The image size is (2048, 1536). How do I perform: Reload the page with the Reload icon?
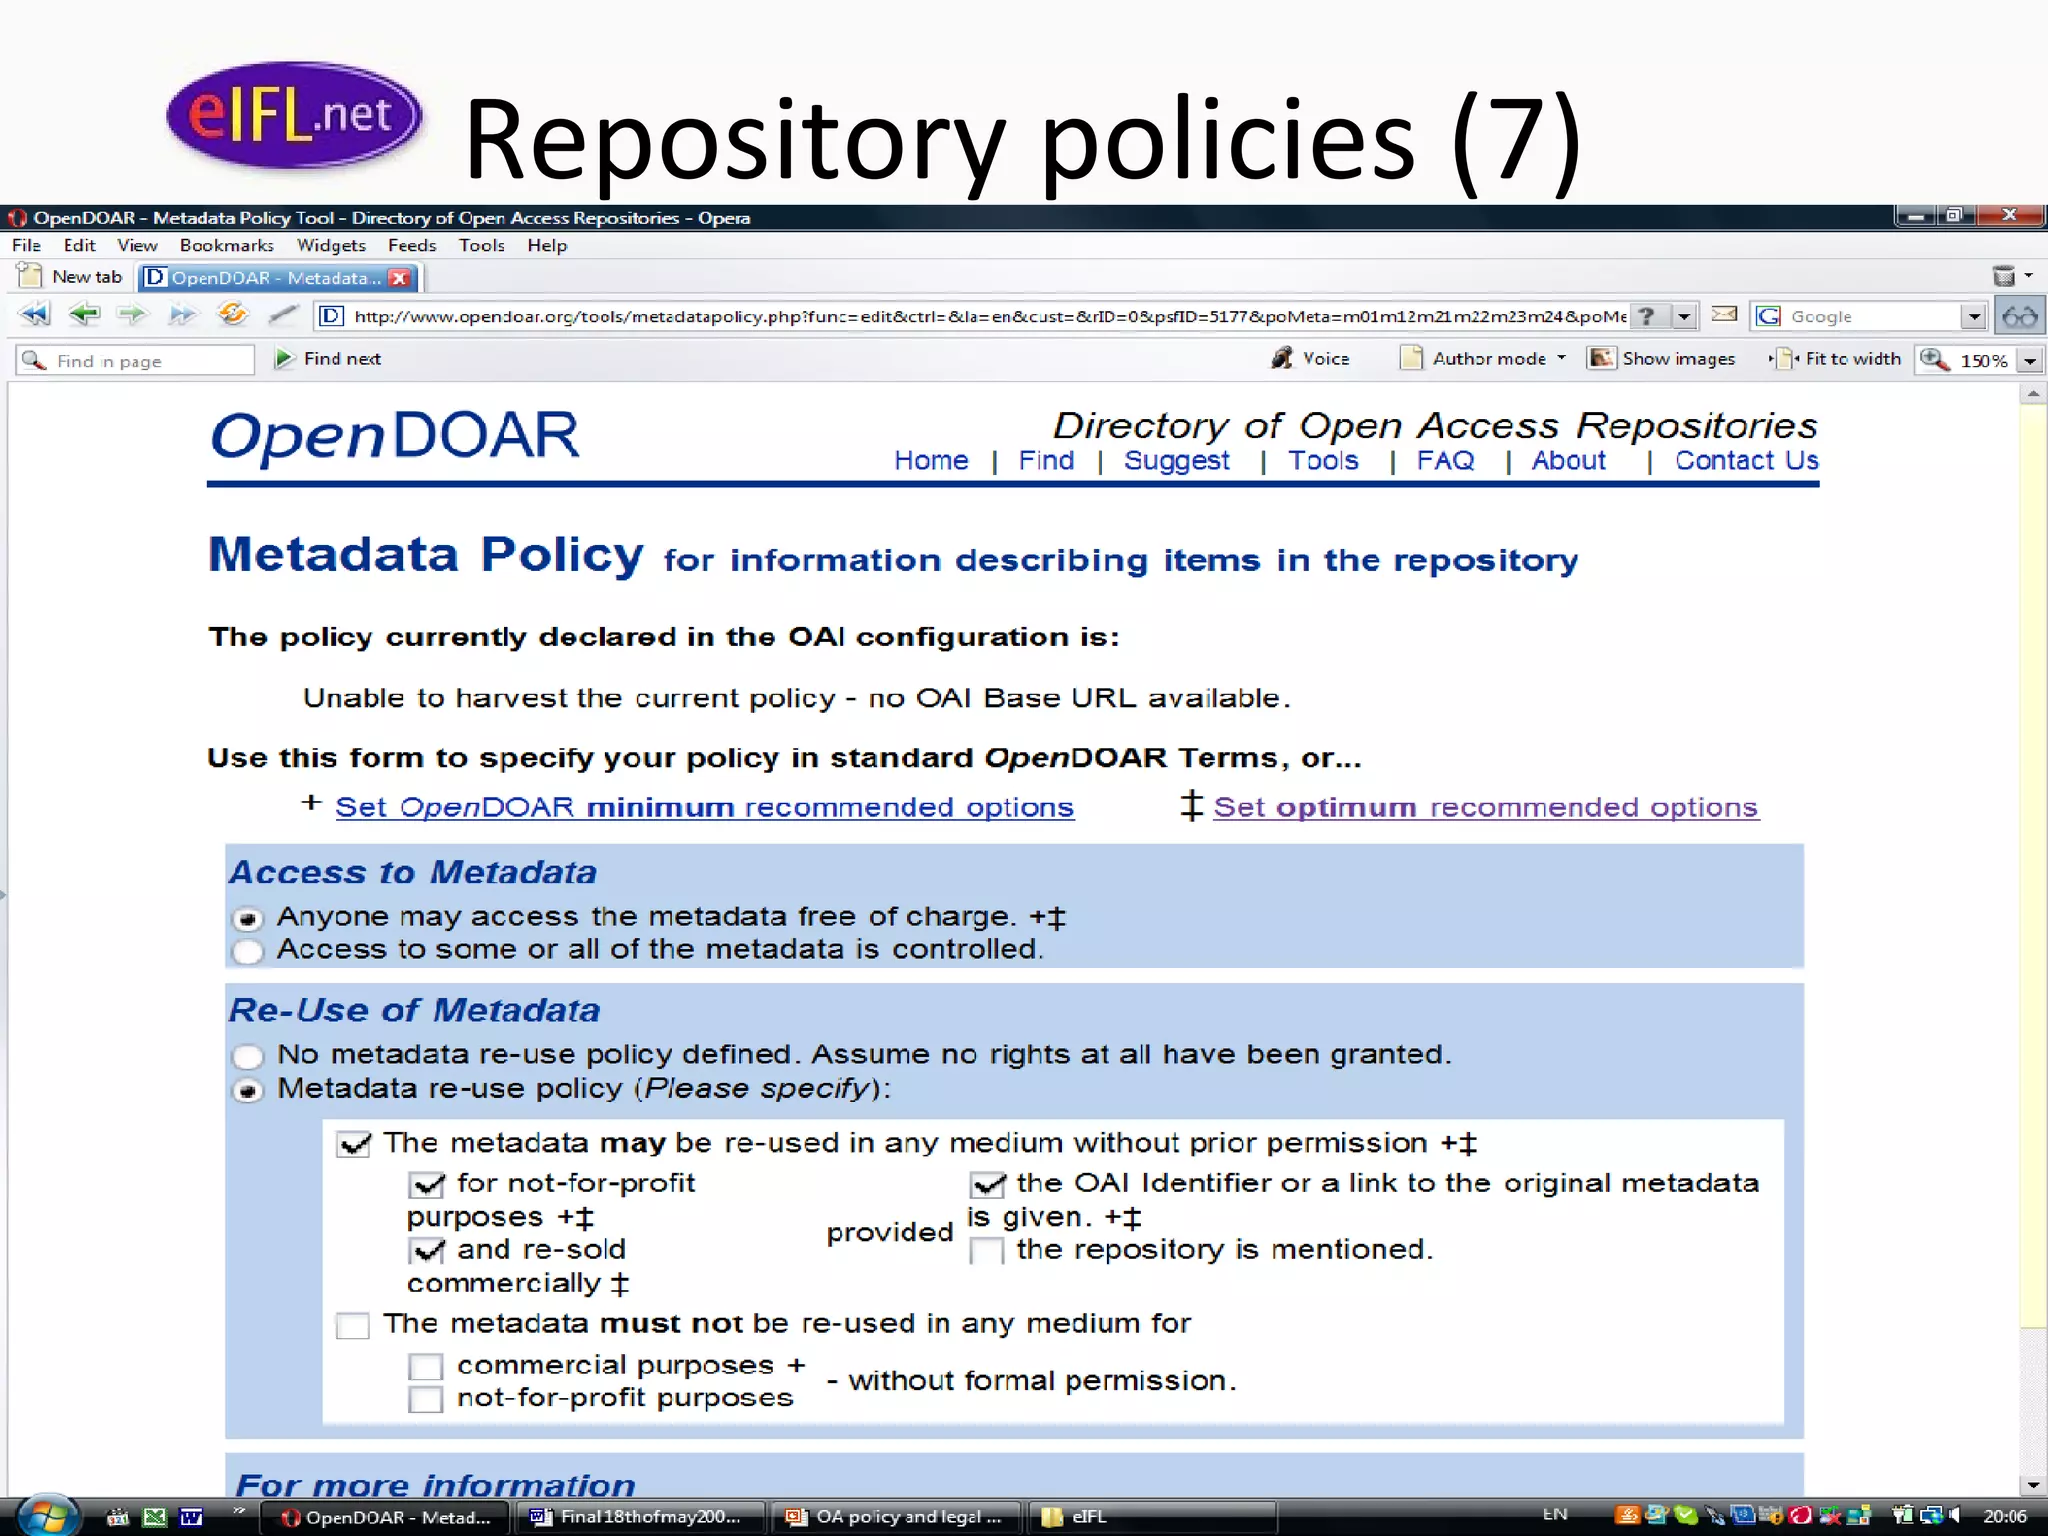click(232, 315)
